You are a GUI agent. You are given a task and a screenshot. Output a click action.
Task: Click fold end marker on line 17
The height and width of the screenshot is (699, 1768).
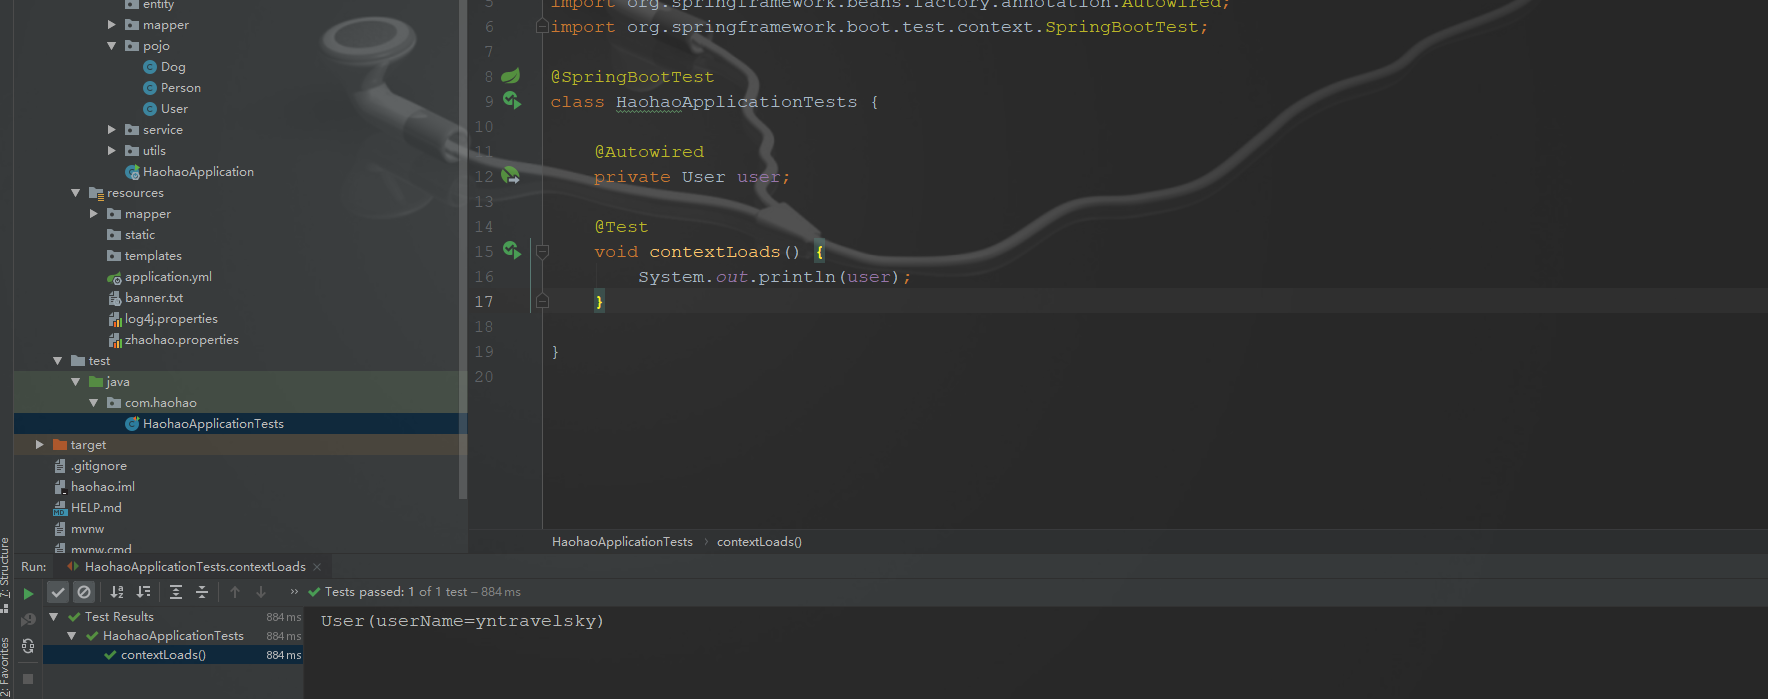click(542, 301)
